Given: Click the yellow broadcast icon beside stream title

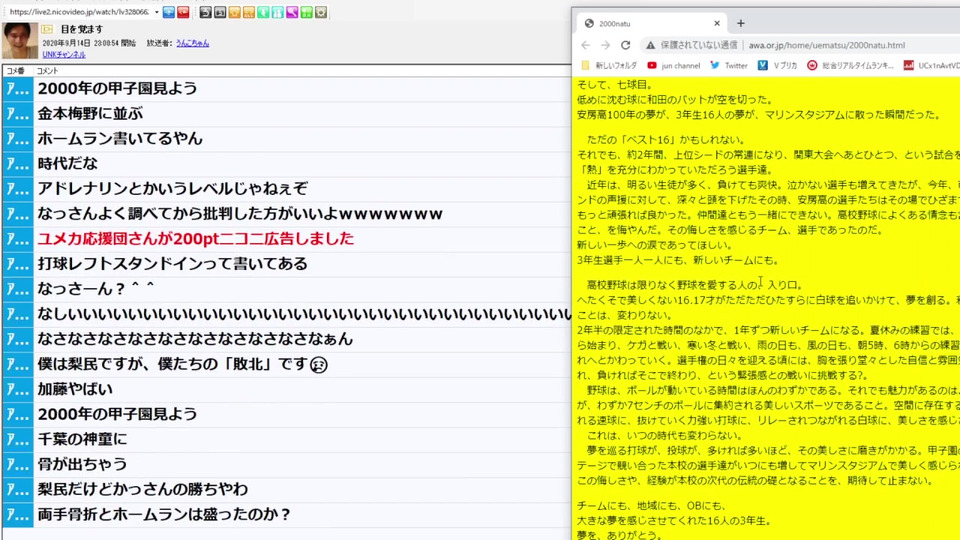Looking at the screenshot, I should point(47,29).
